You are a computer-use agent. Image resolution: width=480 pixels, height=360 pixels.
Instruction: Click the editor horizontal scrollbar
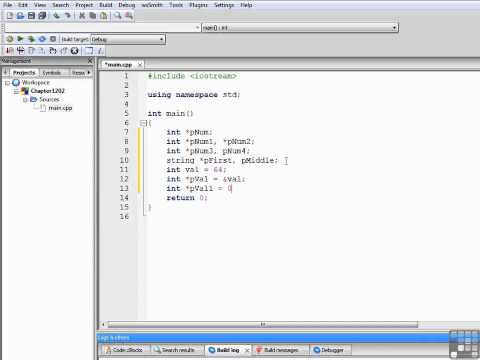(263, 324)
